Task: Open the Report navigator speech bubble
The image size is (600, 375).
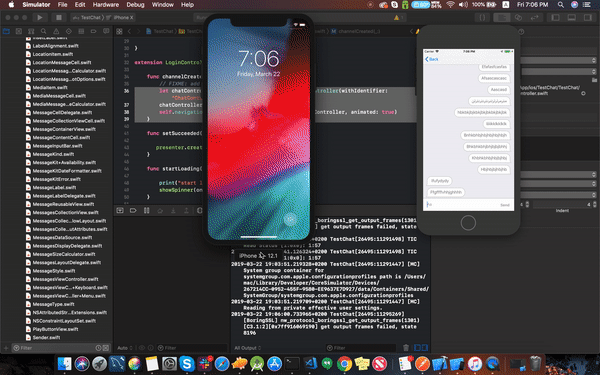Action: [x=106, y=31]
